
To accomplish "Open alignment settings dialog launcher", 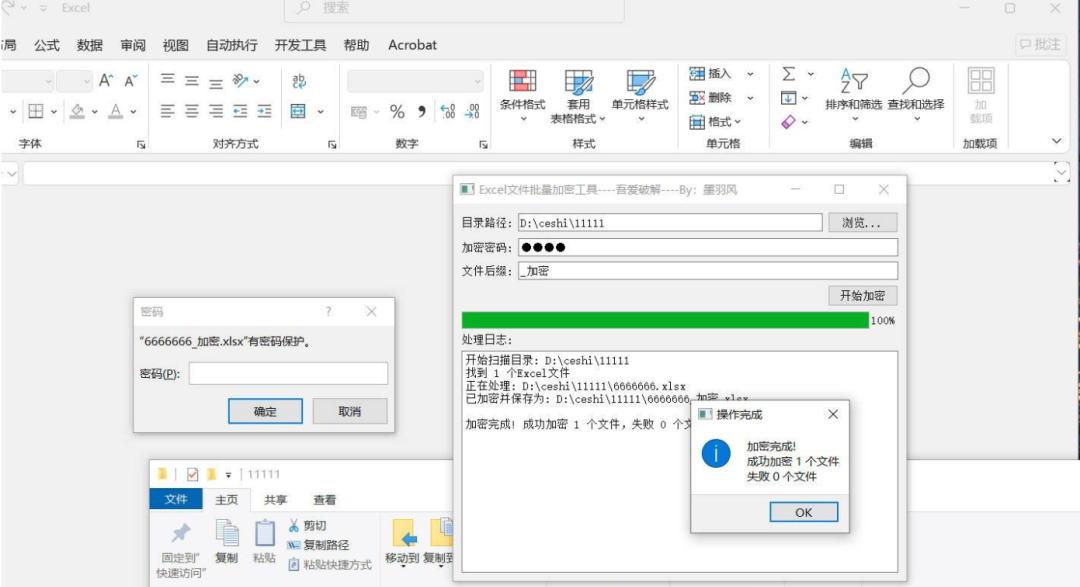I will 332,144.
